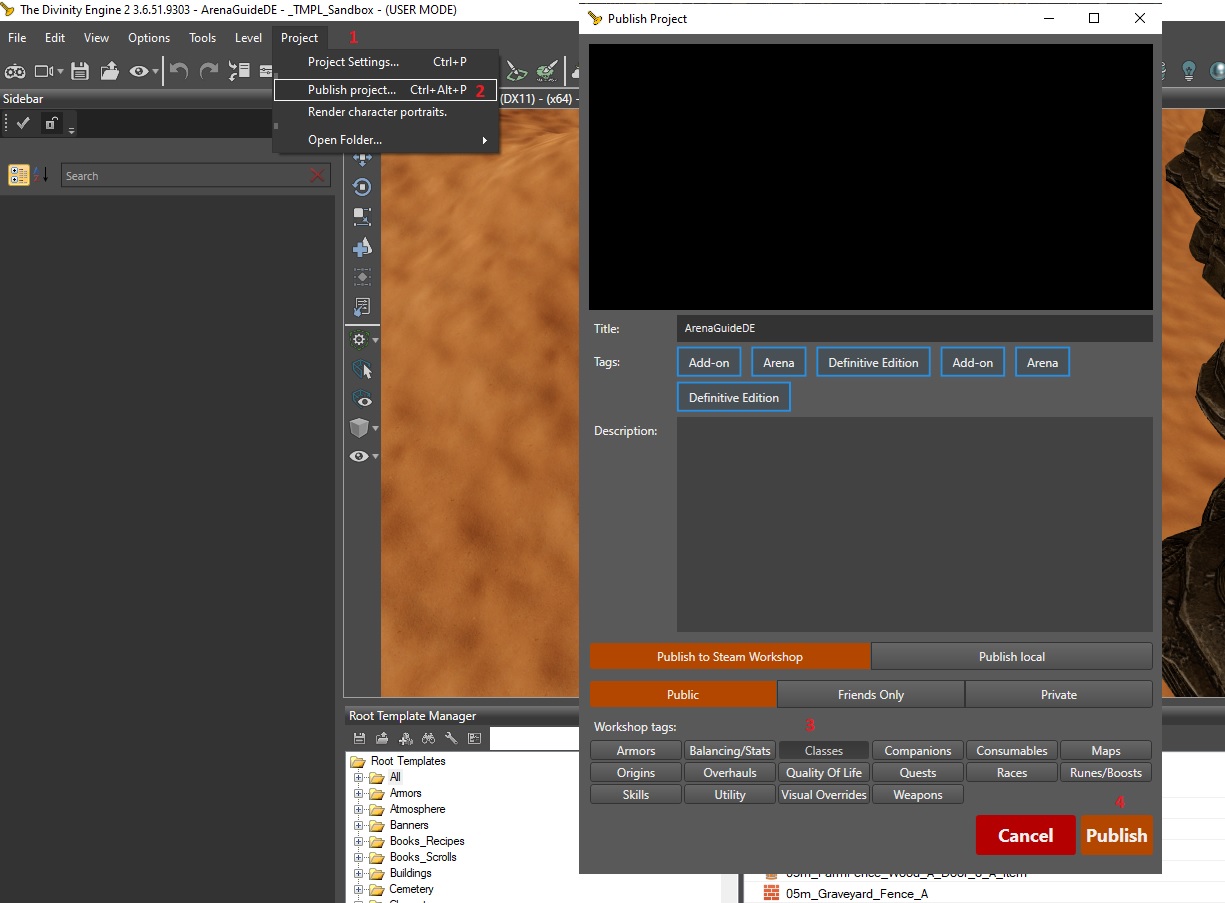Click the floppy disk Save icon in main toolbar
The image size is (1225, 903).
80,71
